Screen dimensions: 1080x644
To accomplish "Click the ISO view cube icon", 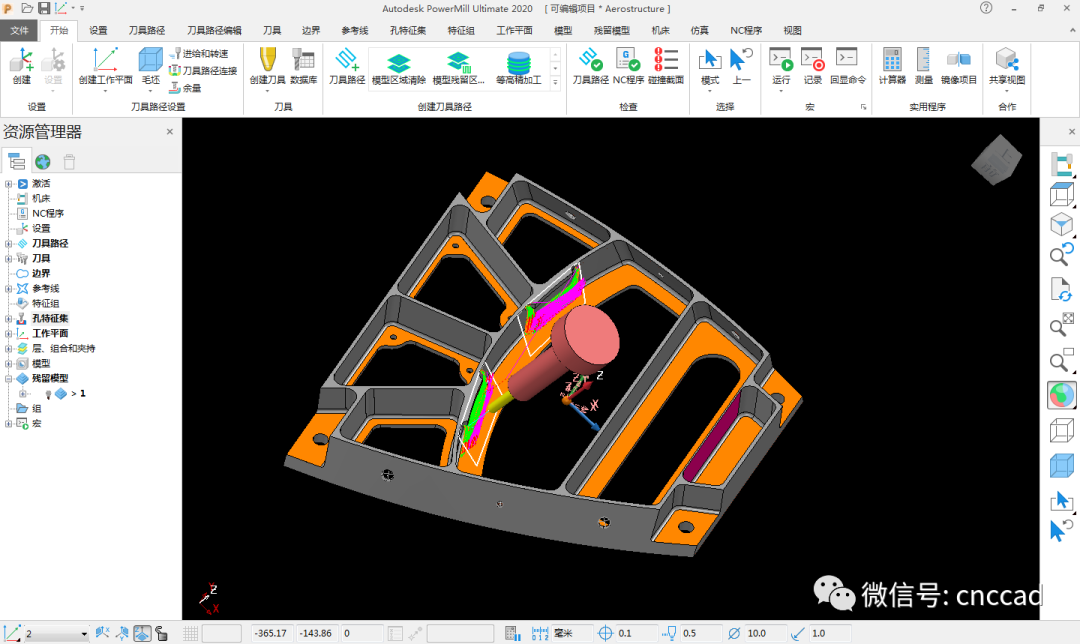I will 1061,224.
